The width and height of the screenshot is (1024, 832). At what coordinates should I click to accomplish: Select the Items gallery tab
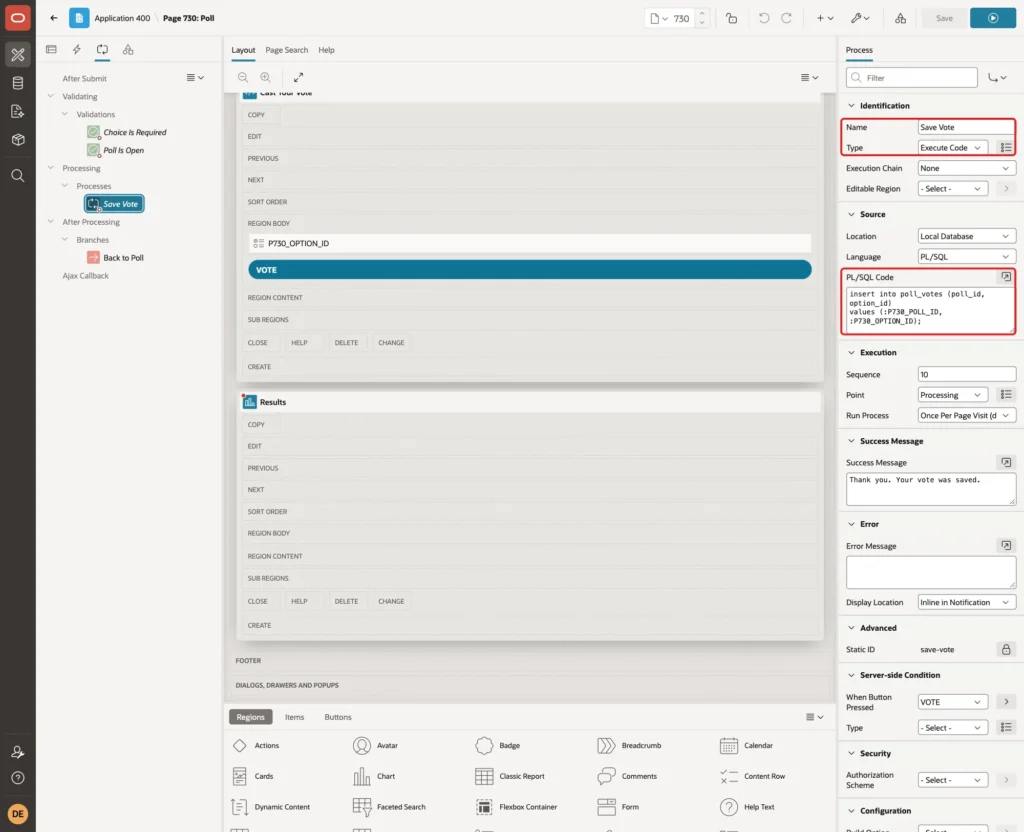pos(295,717)
